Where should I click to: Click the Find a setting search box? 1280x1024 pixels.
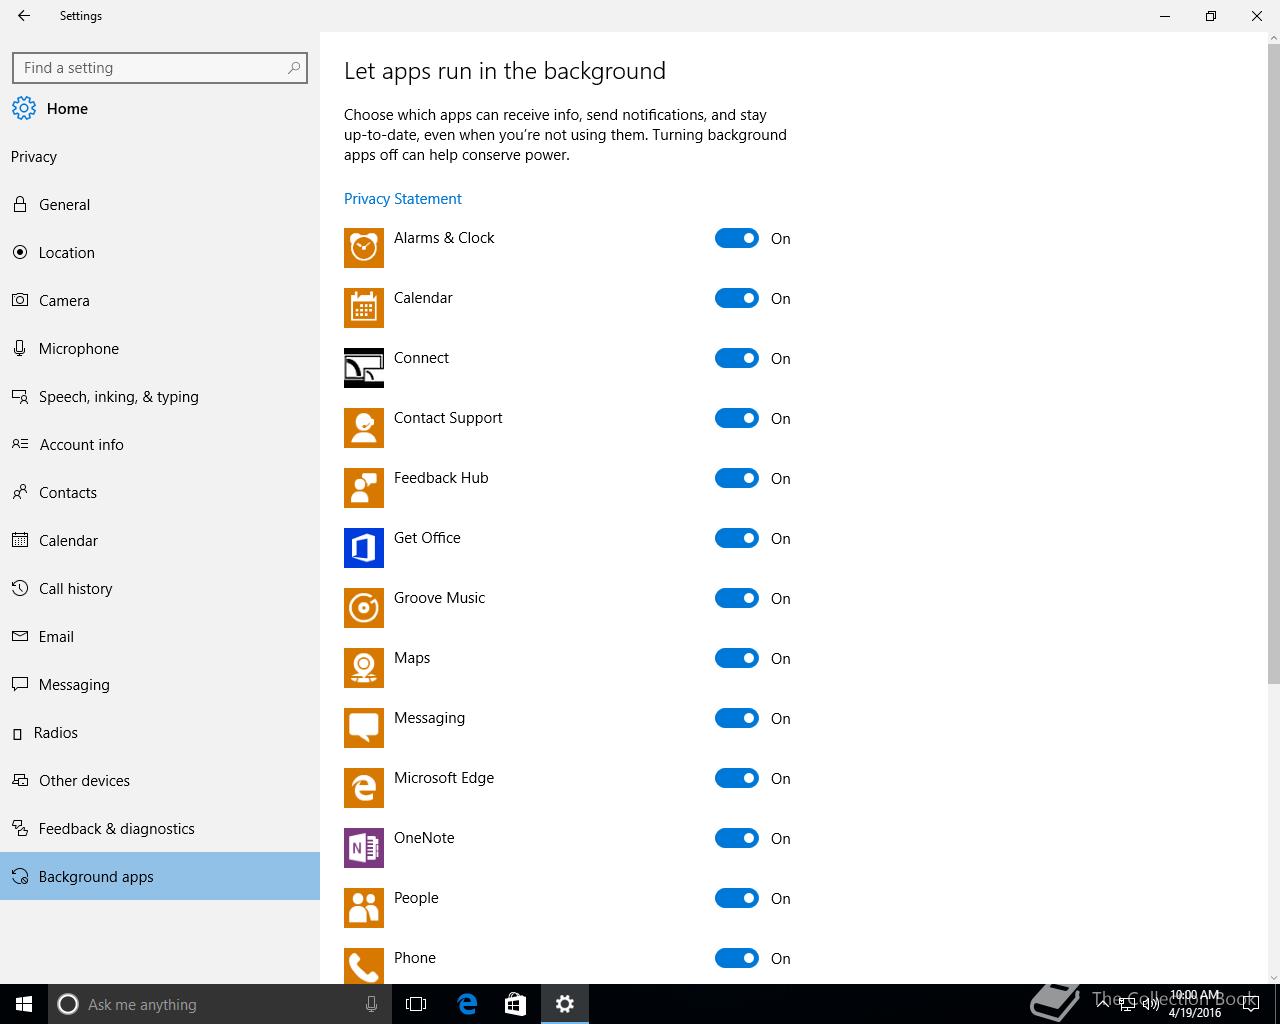(160, 68)
